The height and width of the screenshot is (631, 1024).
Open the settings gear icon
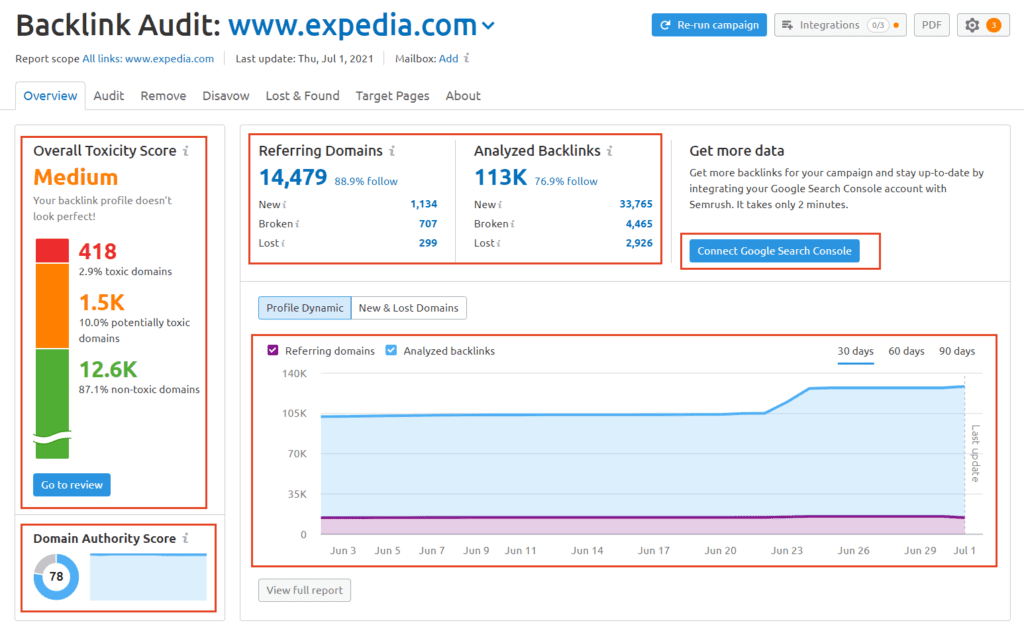972,25
